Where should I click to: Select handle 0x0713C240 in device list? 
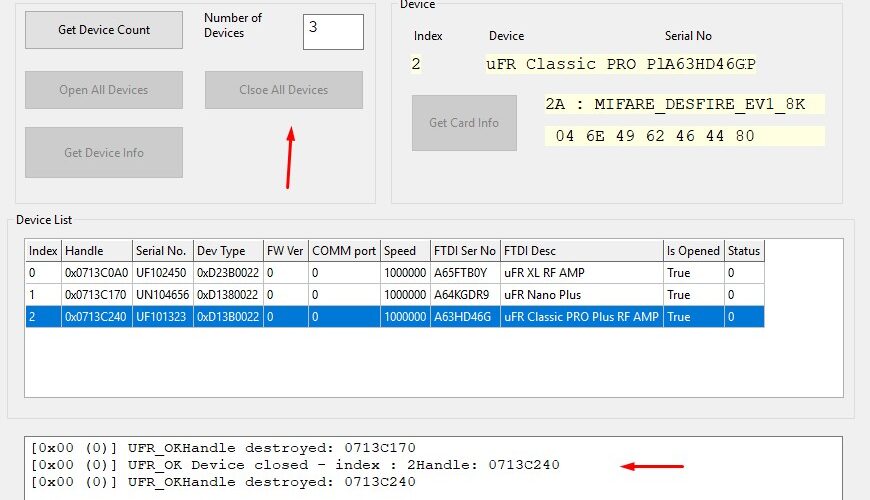(95, 317)
